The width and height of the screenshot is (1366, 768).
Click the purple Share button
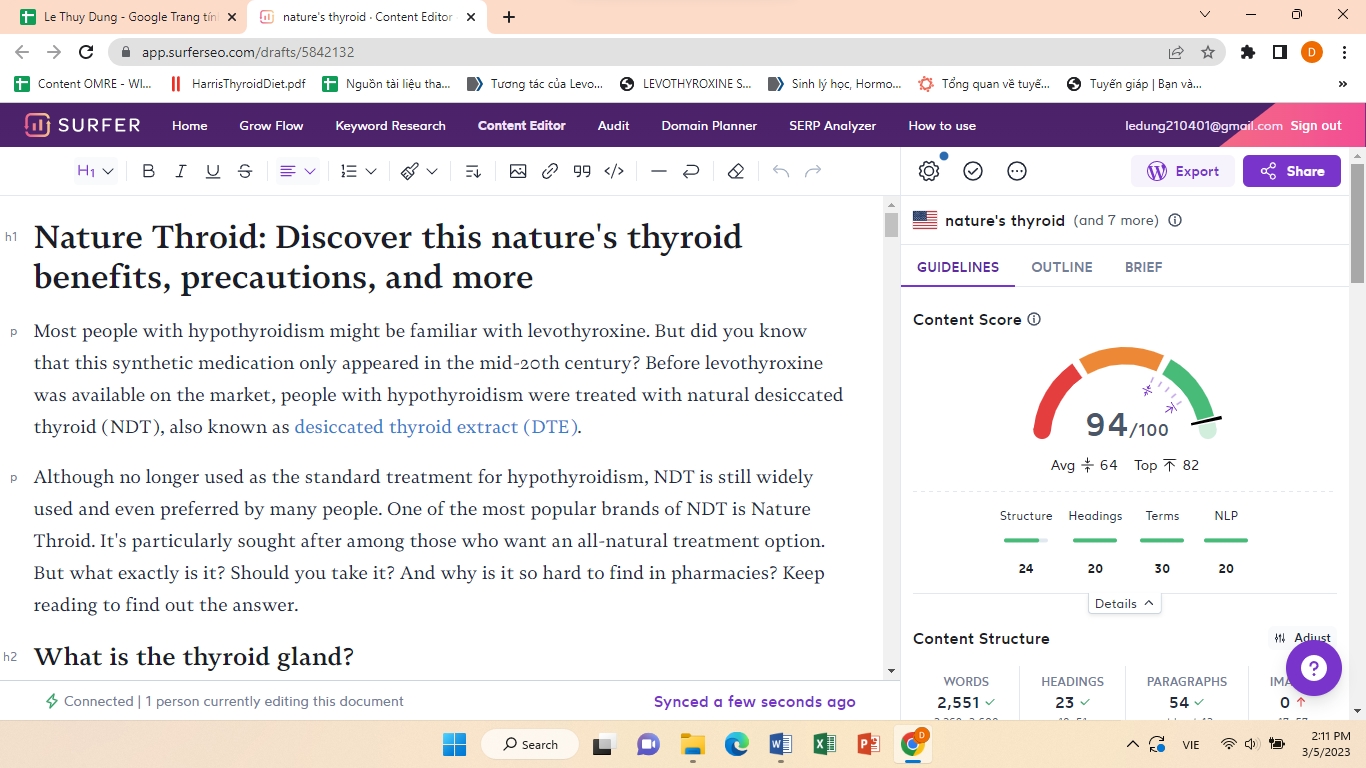pyautogui.click(x=1292, y=171)
